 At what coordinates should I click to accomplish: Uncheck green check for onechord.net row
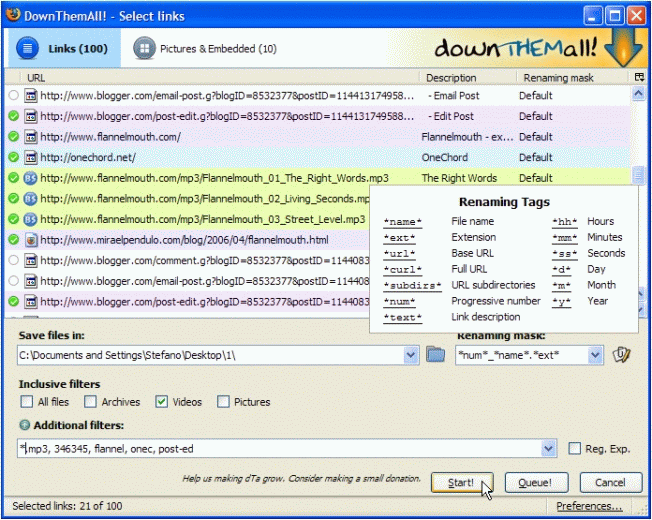(14, 157)
